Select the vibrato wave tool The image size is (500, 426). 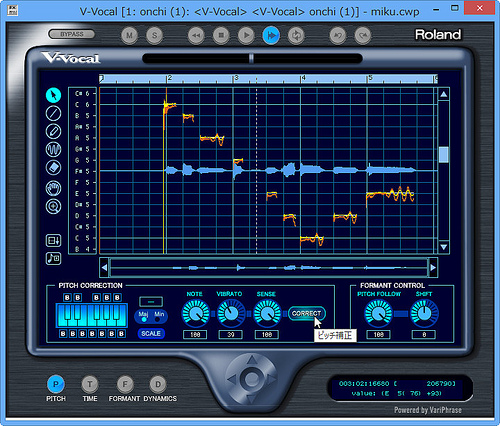(53, 149)
